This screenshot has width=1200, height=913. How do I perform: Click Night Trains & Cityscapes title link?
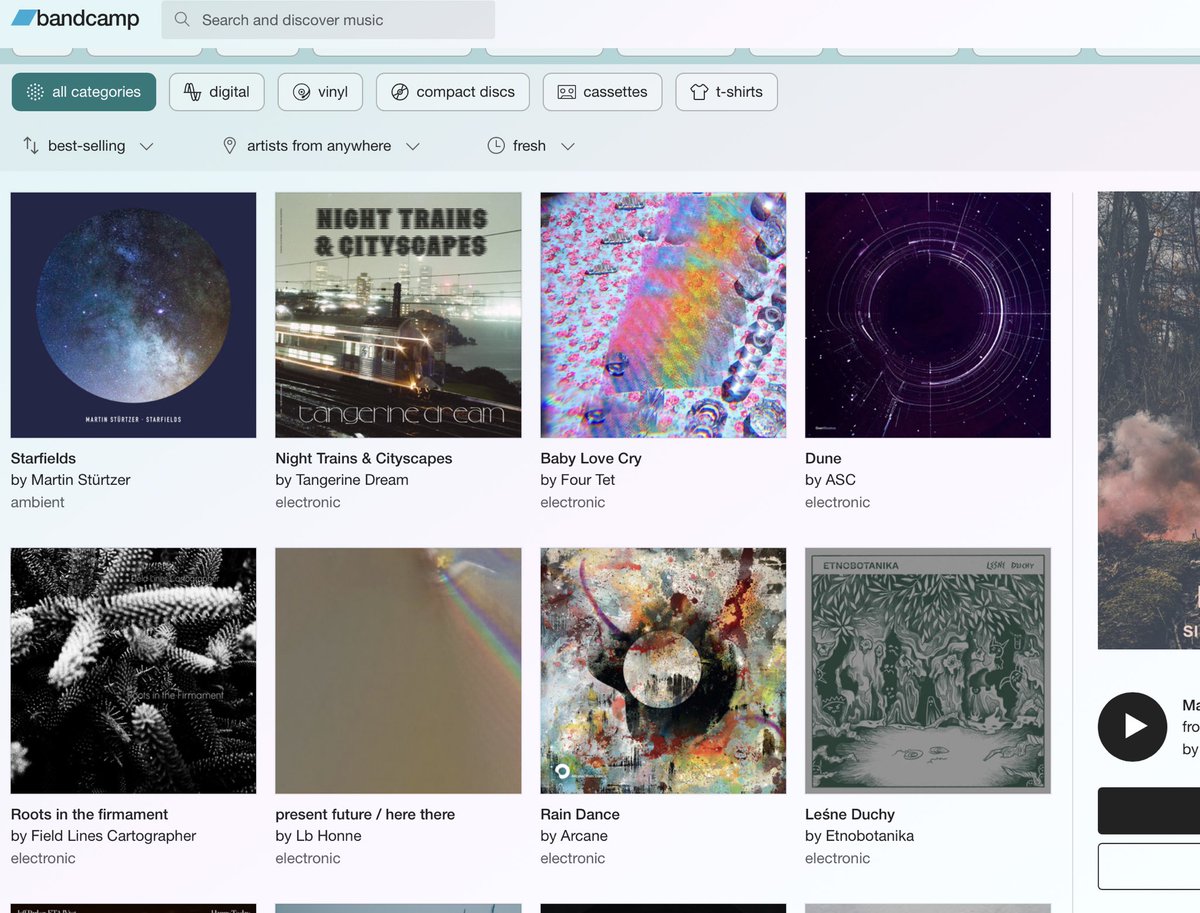(364, 458)
